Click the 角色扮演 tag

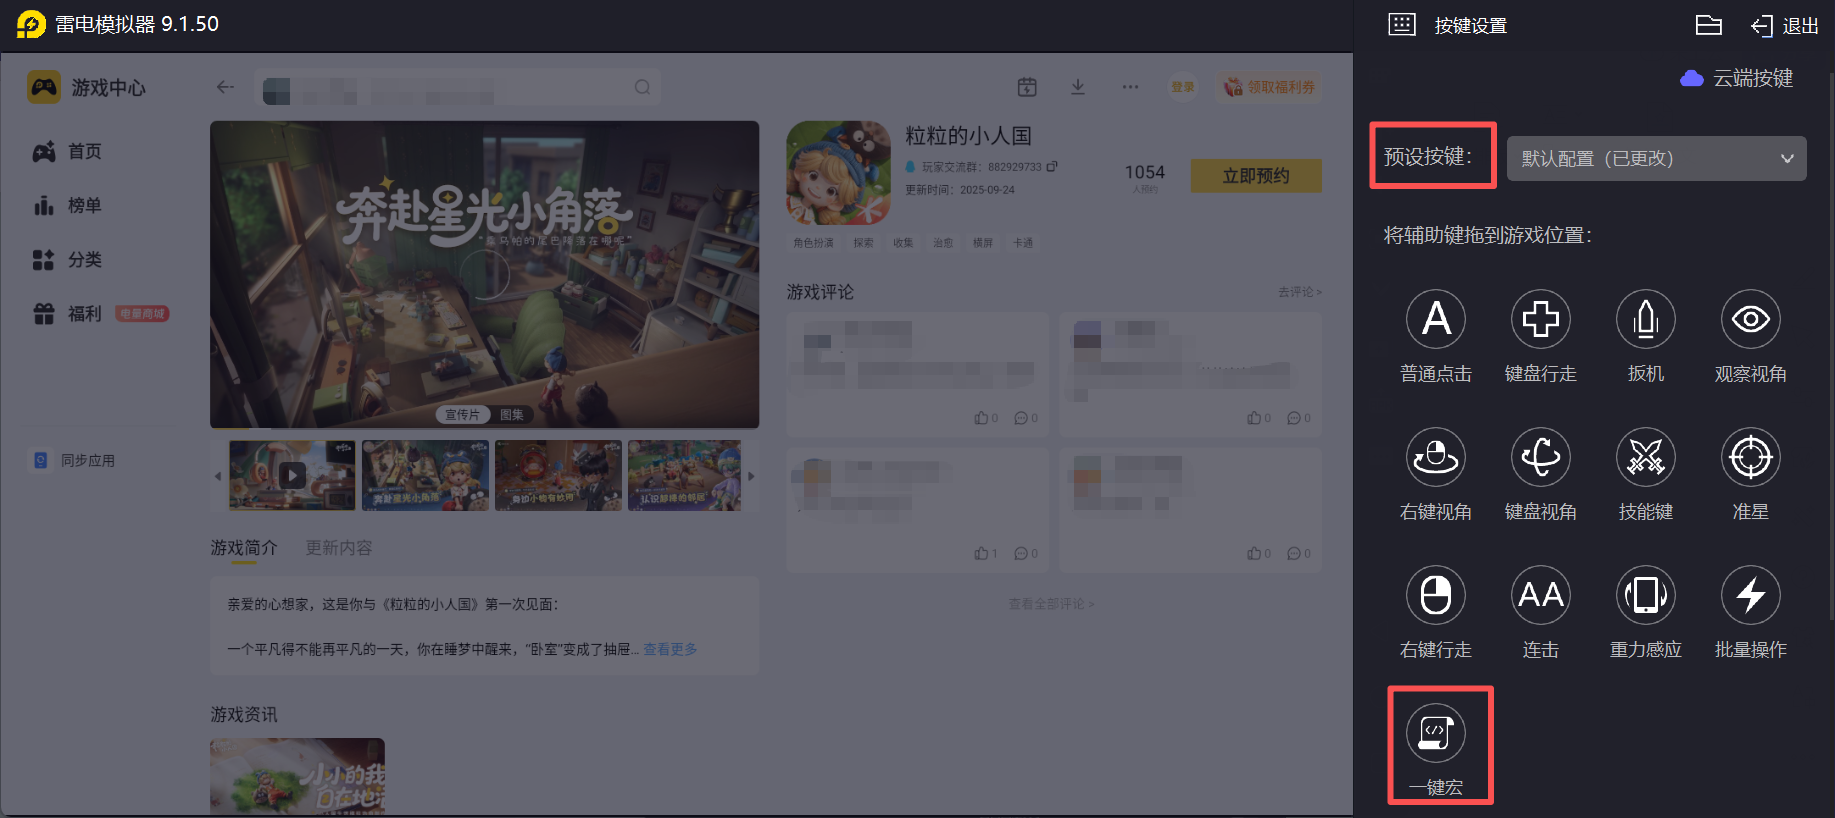[x=813, y=243]
